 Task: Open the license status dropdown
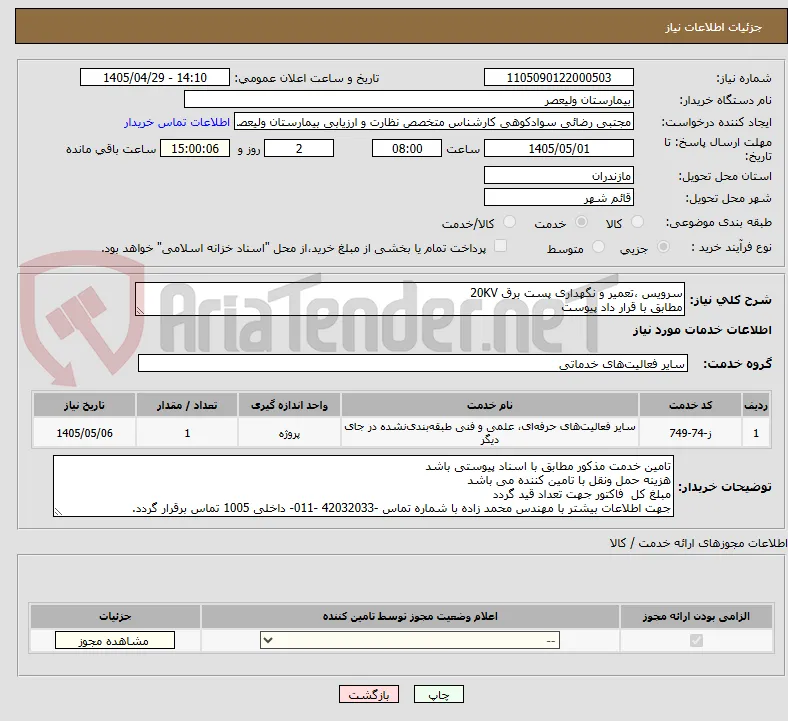click(x=410, y=640)
